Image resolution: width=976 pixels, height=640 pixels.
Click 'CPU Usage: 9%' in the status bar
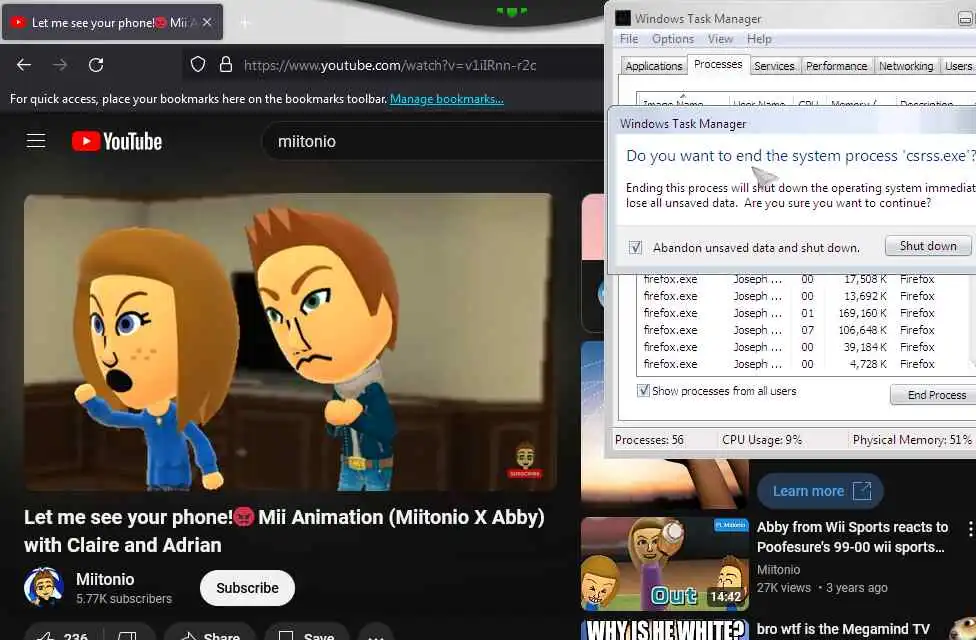(761, 440)
